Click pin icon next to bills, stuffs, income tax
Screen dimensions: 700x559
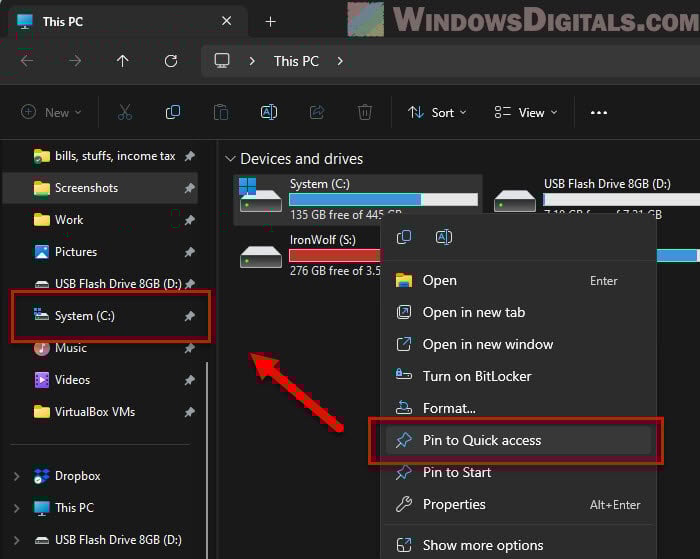point(190,156)
